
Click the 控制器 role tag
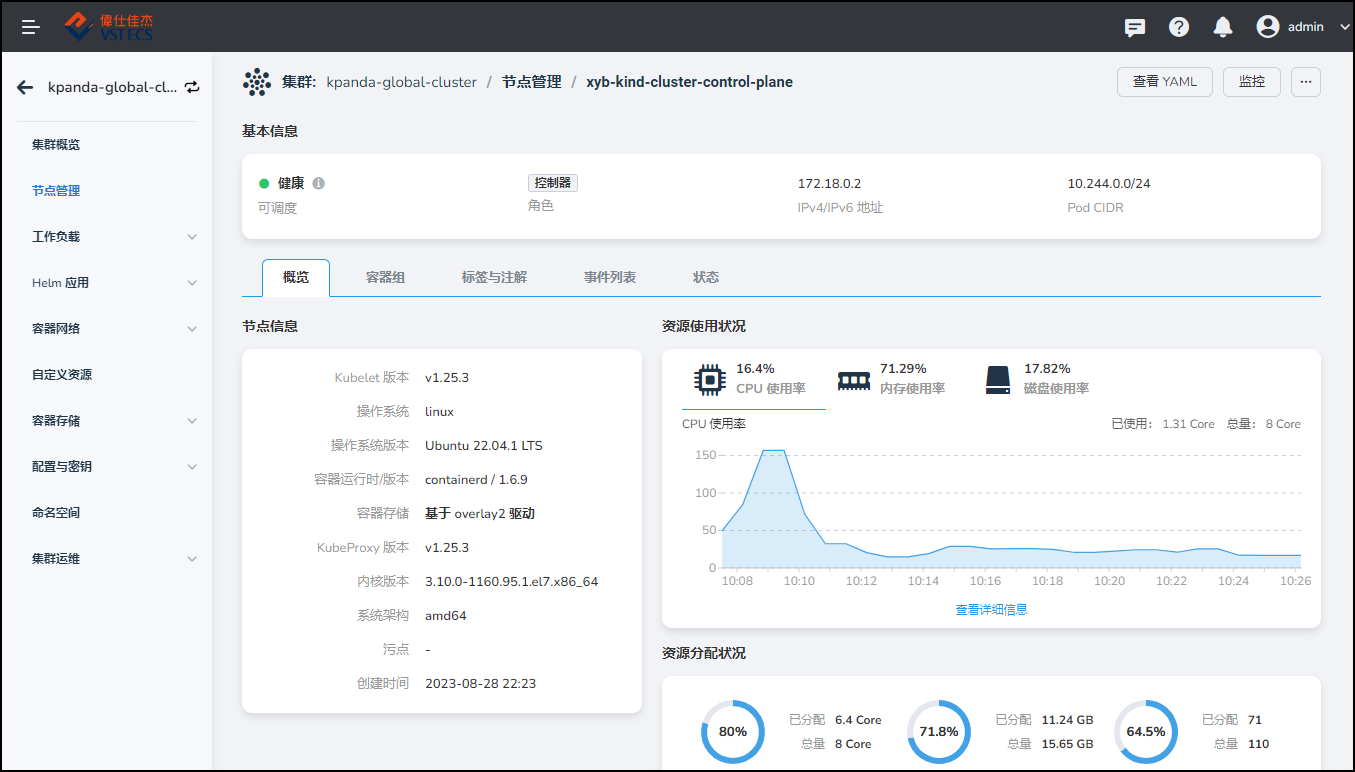553,183
